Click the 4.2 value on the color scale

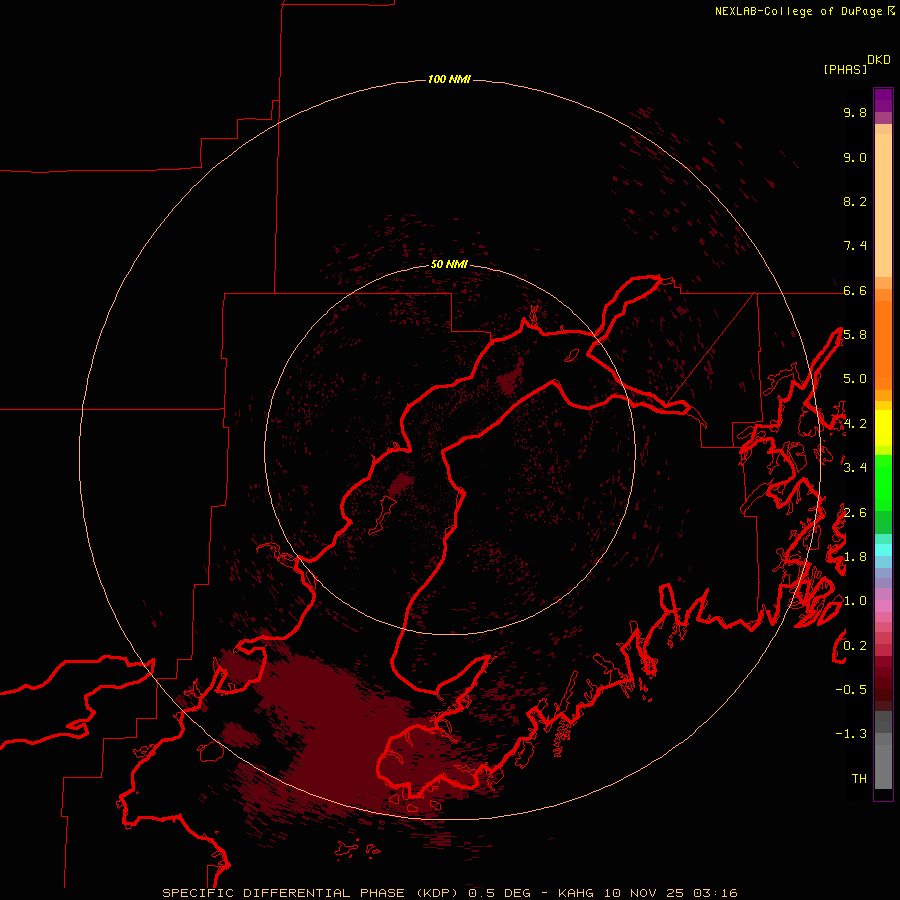pyautogui.click(x=855, y=424)
